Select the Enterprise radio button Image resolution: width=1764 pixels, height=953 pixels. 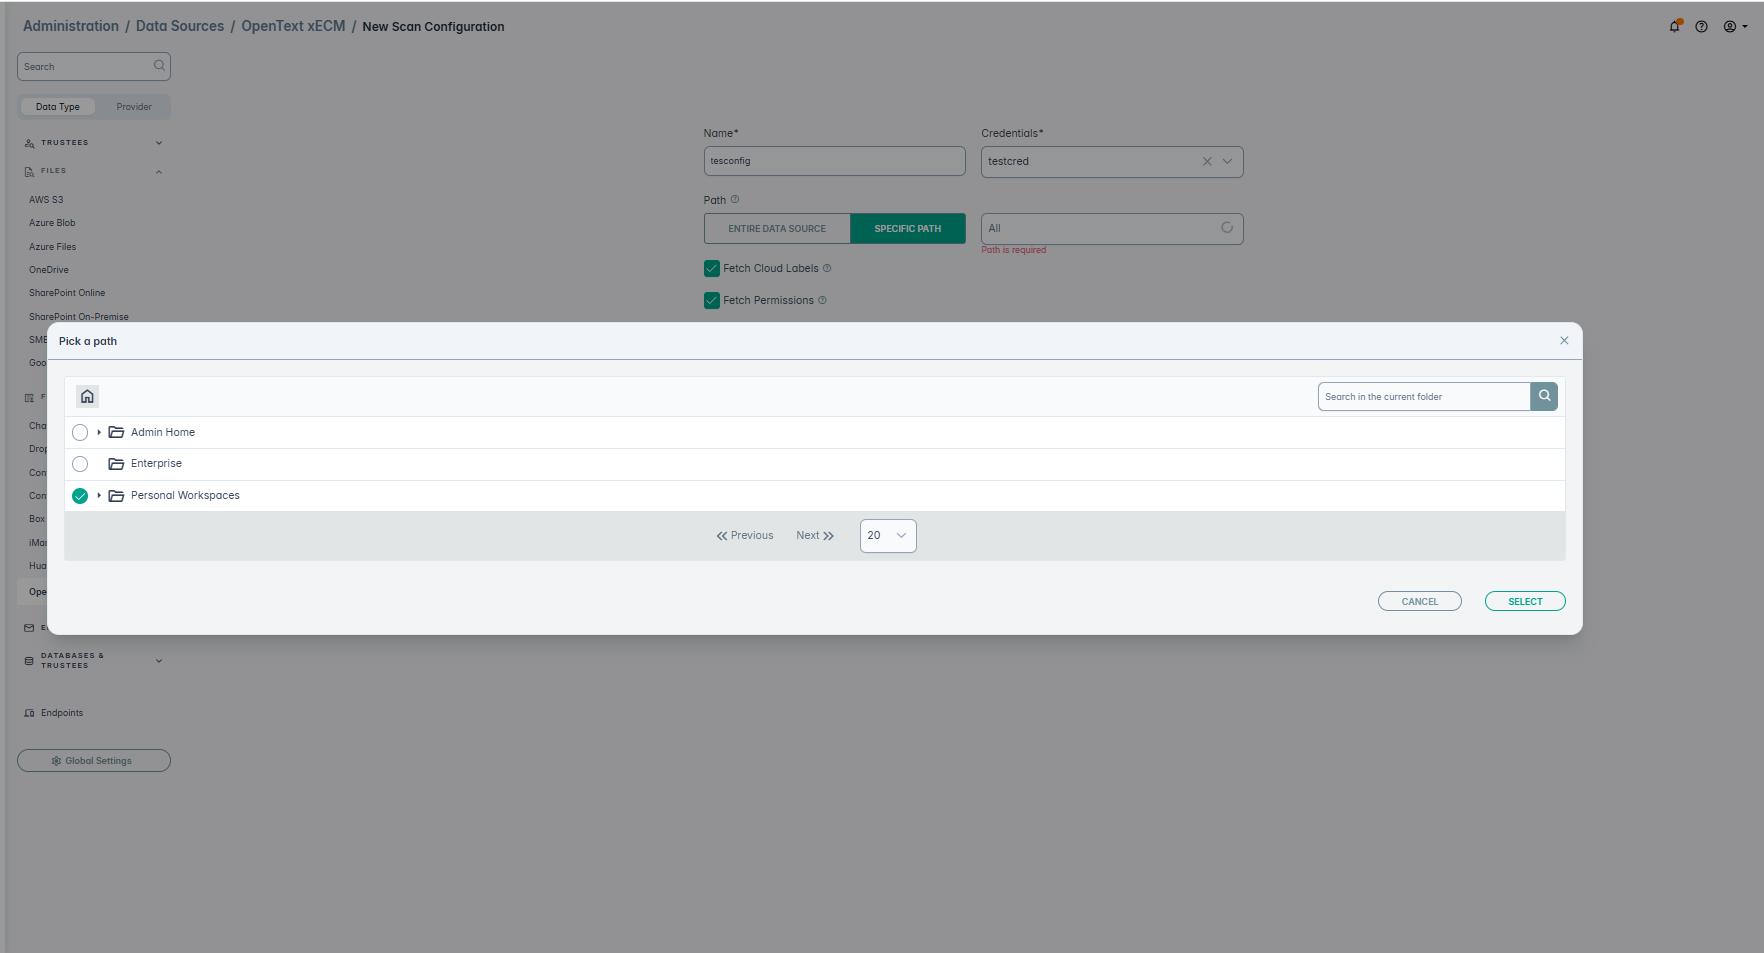[x=80, y=464]
